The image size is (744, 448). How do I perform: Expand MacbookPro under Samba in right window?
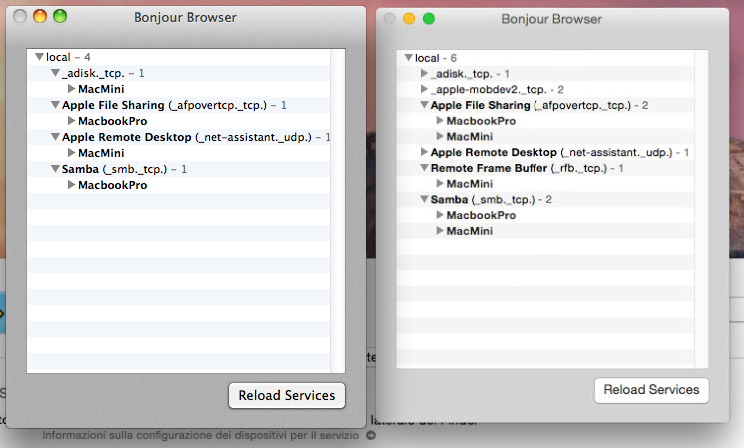pos(440,215)
